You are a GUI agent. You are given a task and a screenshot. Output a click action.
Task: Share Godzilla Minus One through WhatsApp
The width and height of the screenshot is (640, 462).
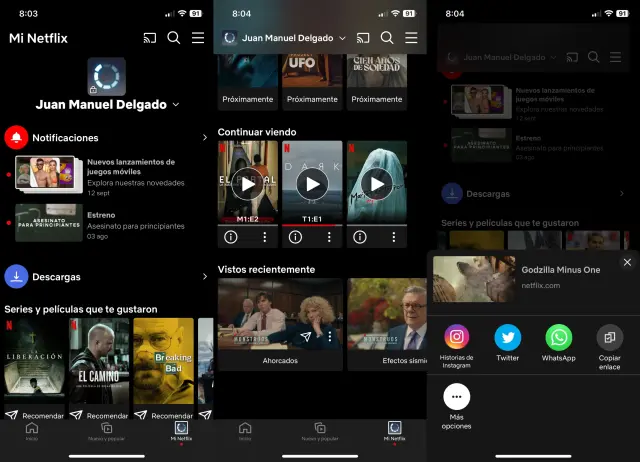[x=559, y=338]
